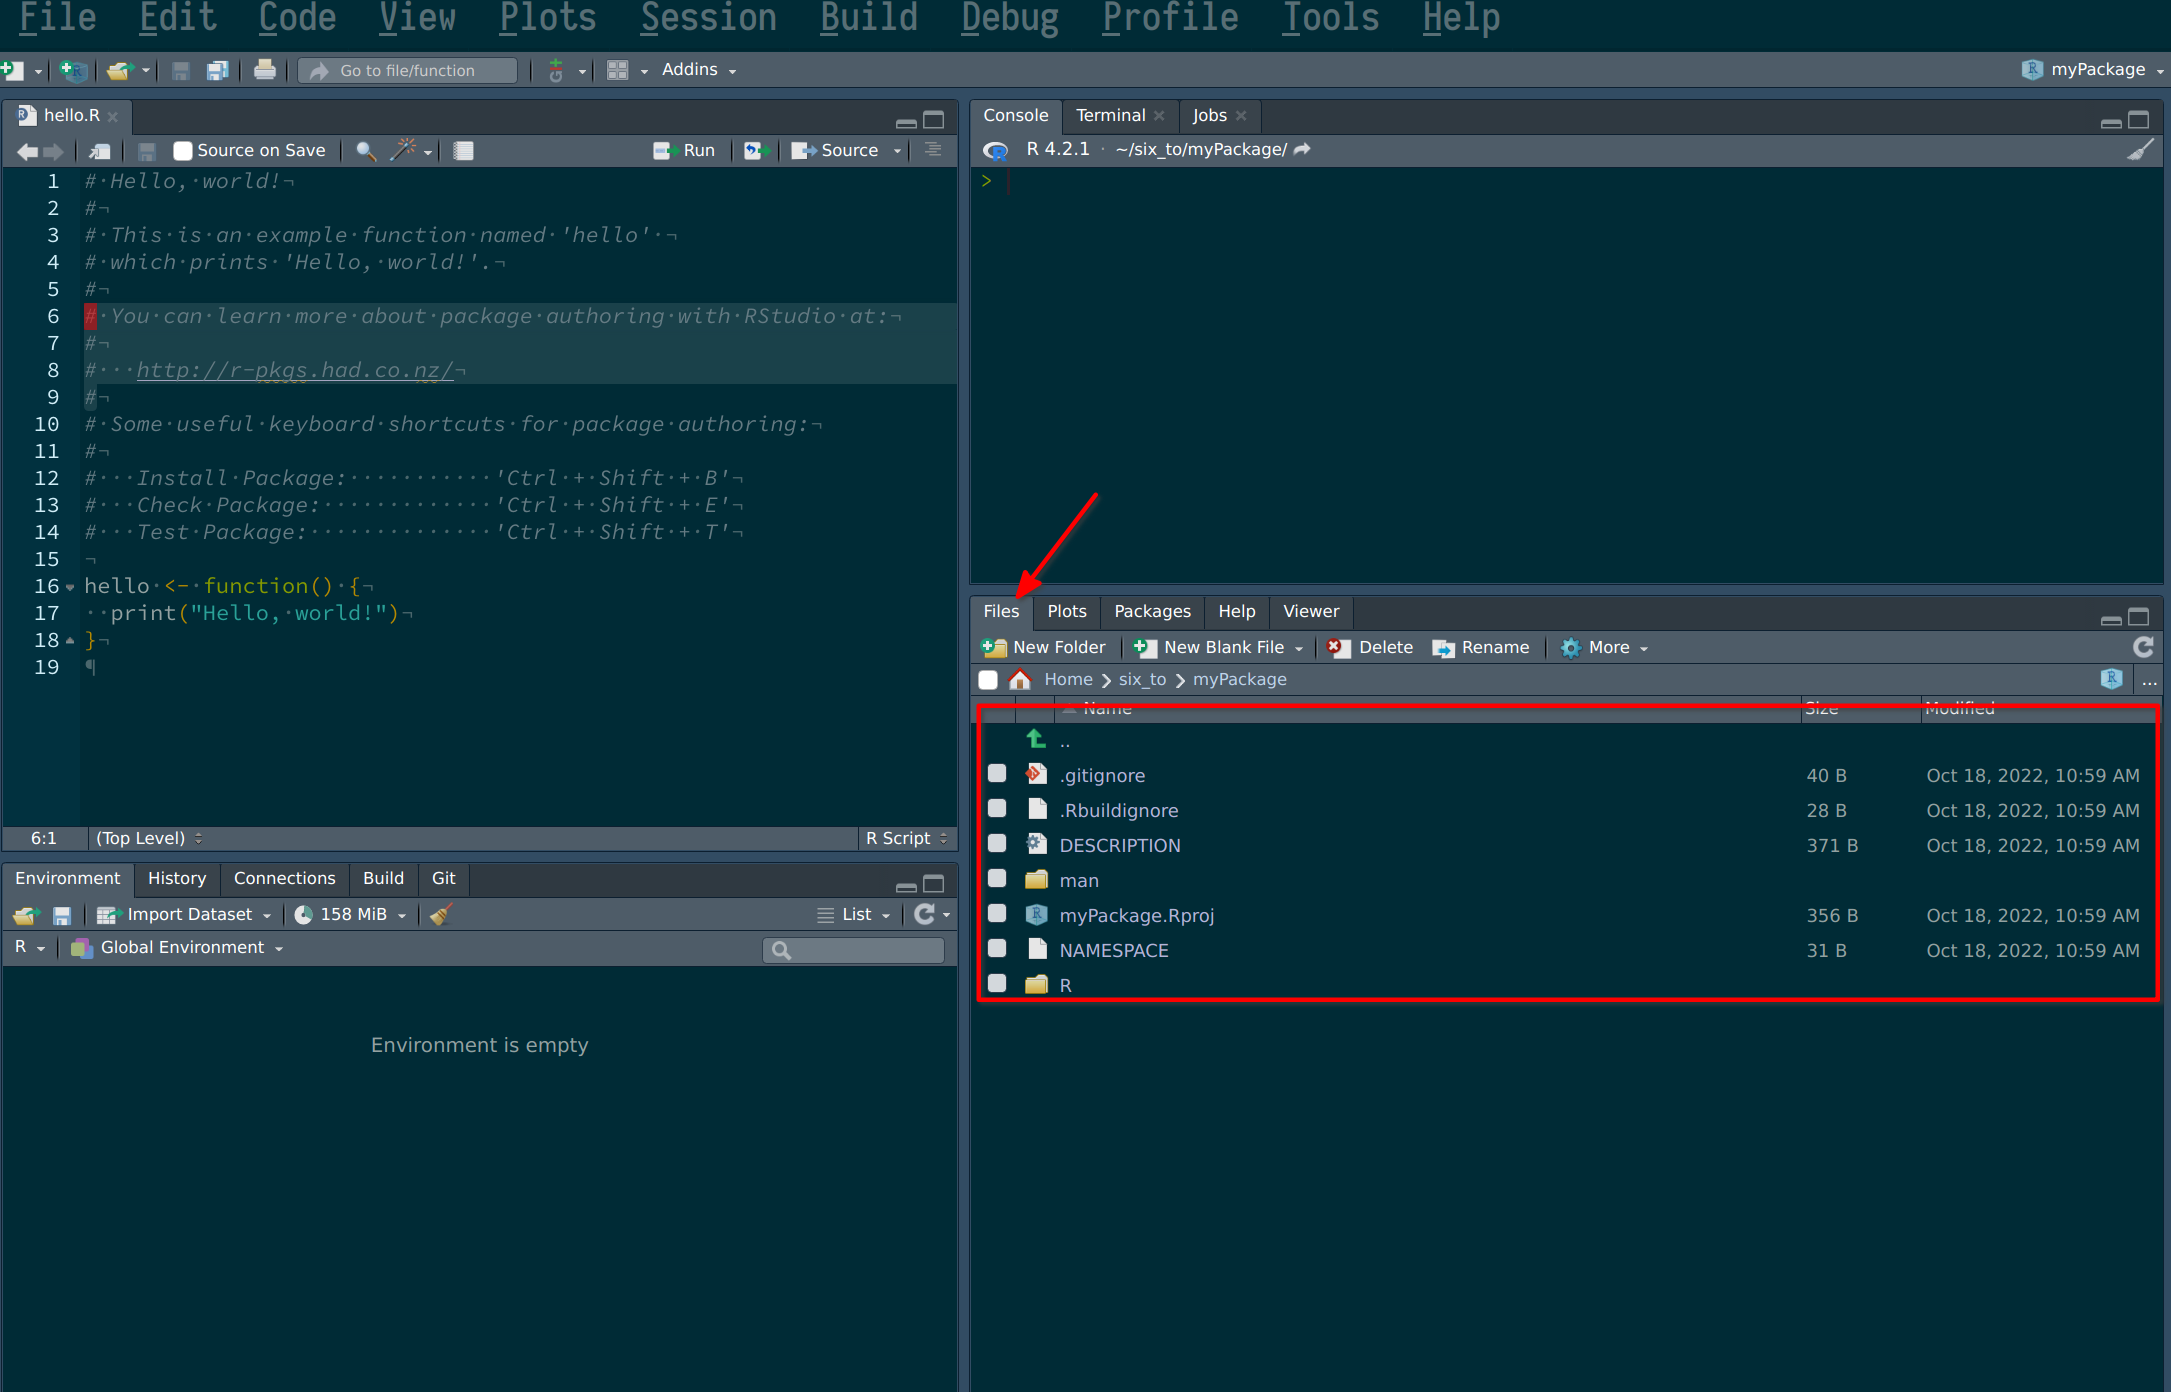Screen dimensions: 2171x1392
Task: Tick the DESCRIPTION file checkbox
Action: coord(997,843)
